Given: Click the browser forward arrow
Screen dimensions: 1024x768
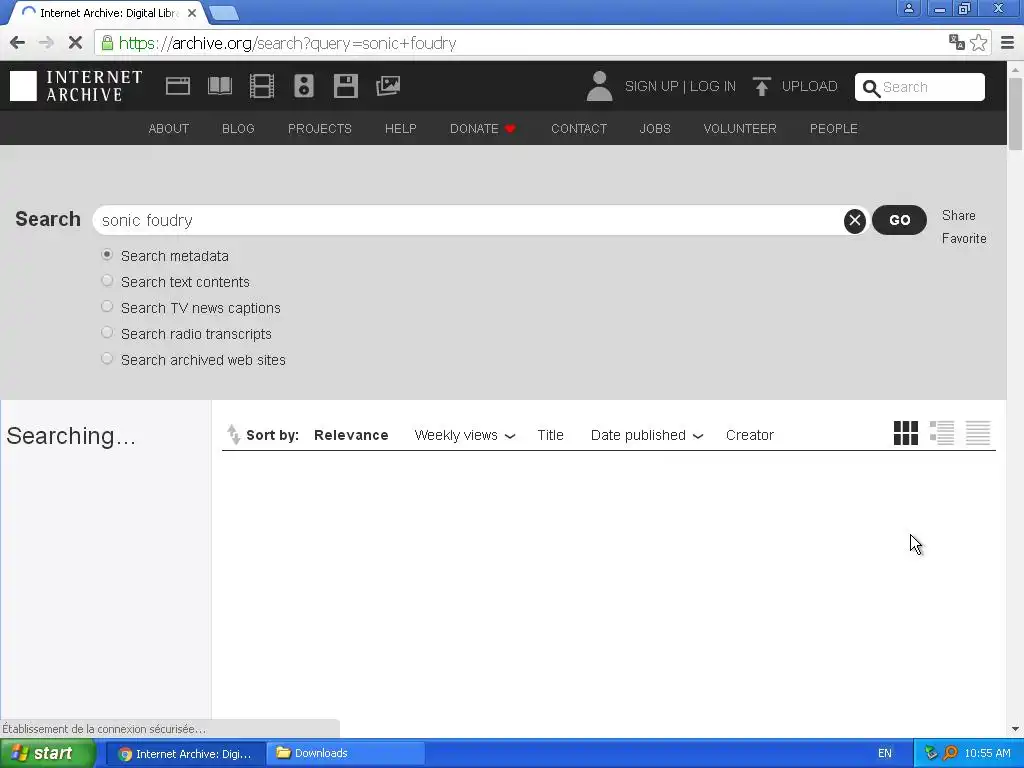Looking at the screenshot, I should [x=46, y=43].
